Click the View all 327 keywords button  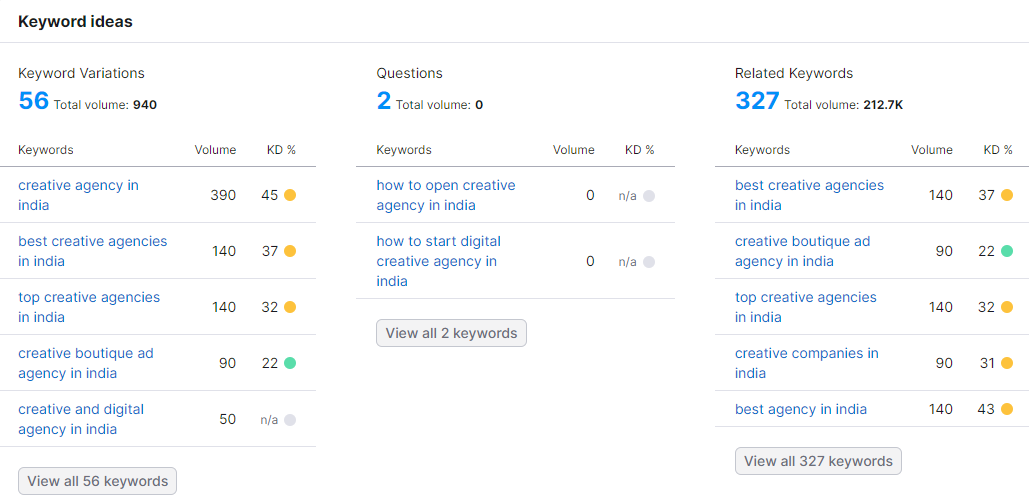point(818,461)
